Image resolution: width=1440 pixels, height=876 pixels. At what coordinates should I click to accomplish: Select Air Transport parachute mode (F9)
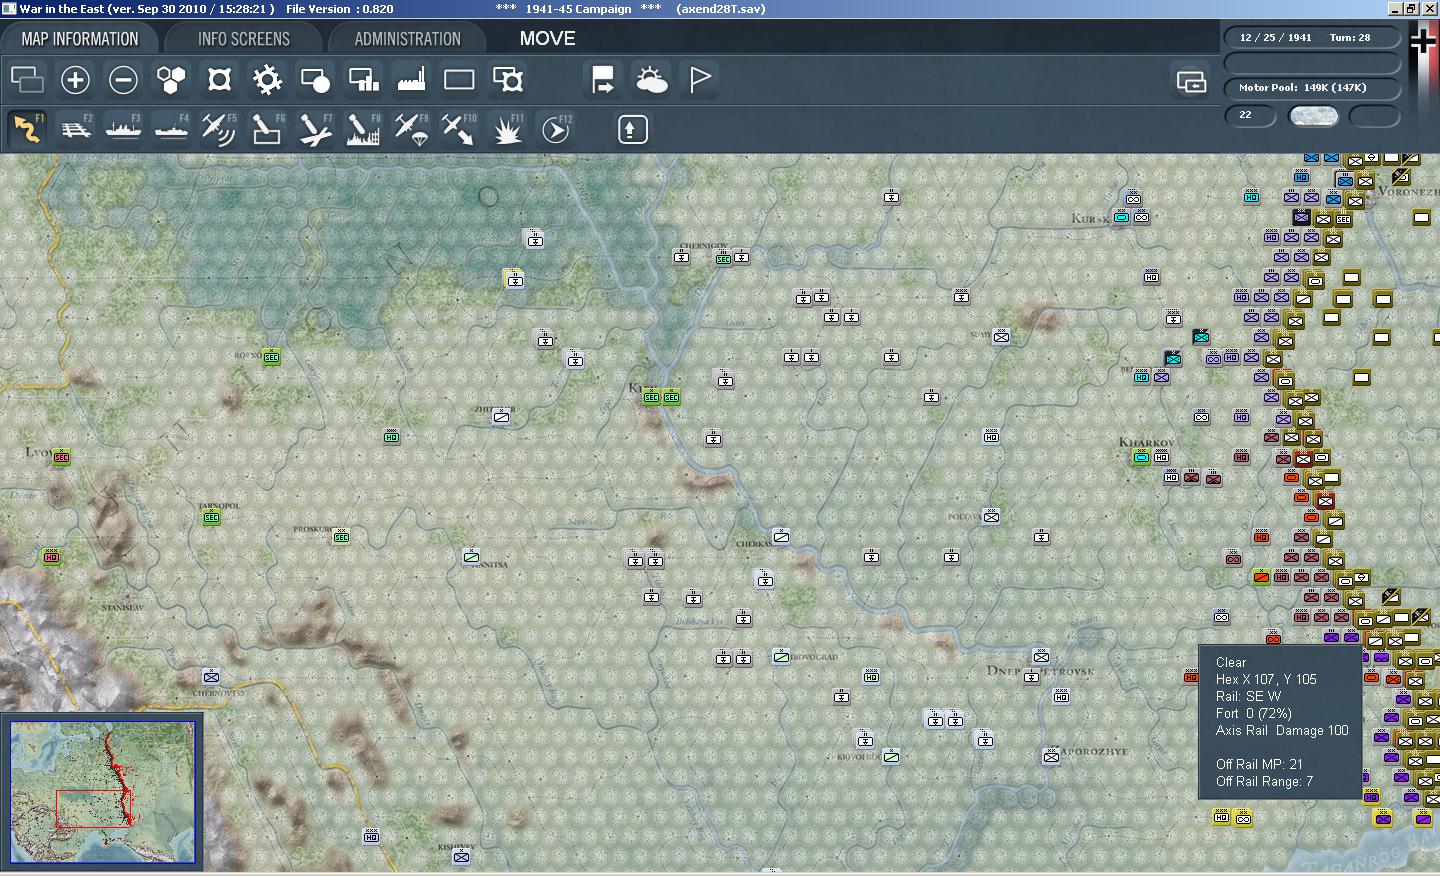click(411, 129)
